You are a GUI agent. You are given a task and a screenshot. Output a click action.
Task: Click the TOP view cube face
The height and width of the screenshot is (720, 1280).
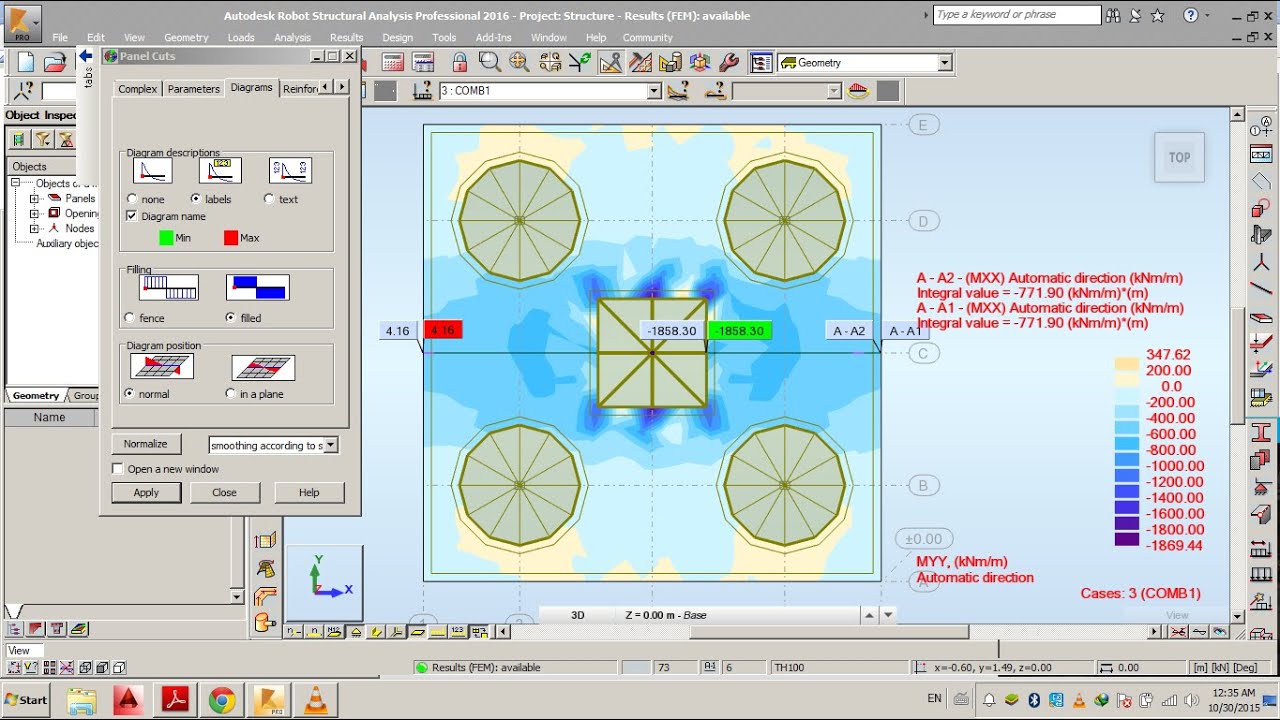(x=1179, y=157)
